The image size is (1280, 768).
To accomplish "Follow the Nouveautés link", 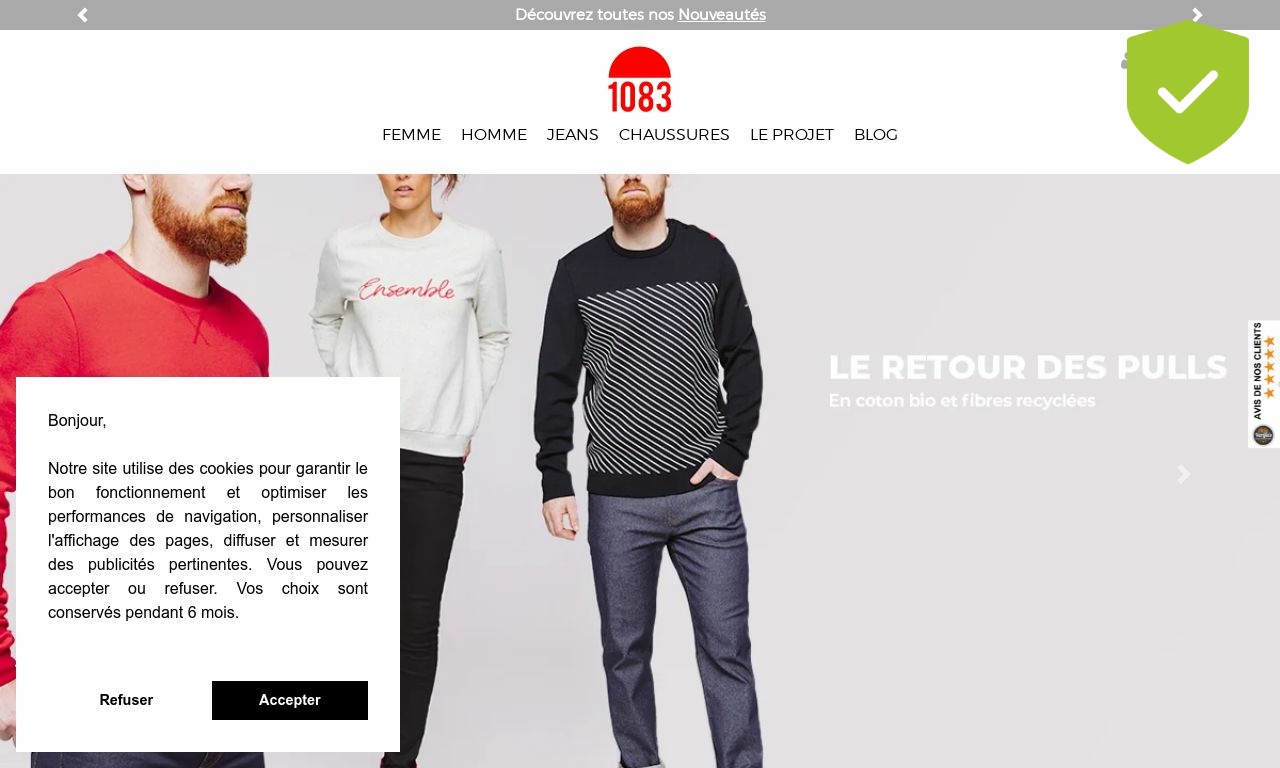I will (x=722, y=15).
